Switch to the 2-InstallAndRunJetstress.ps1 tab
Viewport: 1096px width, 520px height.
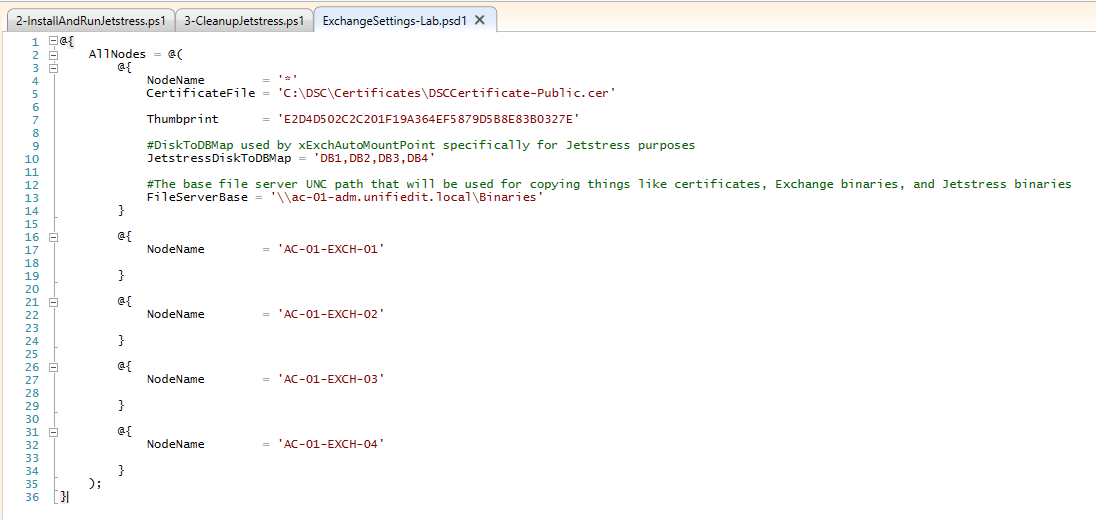click(90, 20)
